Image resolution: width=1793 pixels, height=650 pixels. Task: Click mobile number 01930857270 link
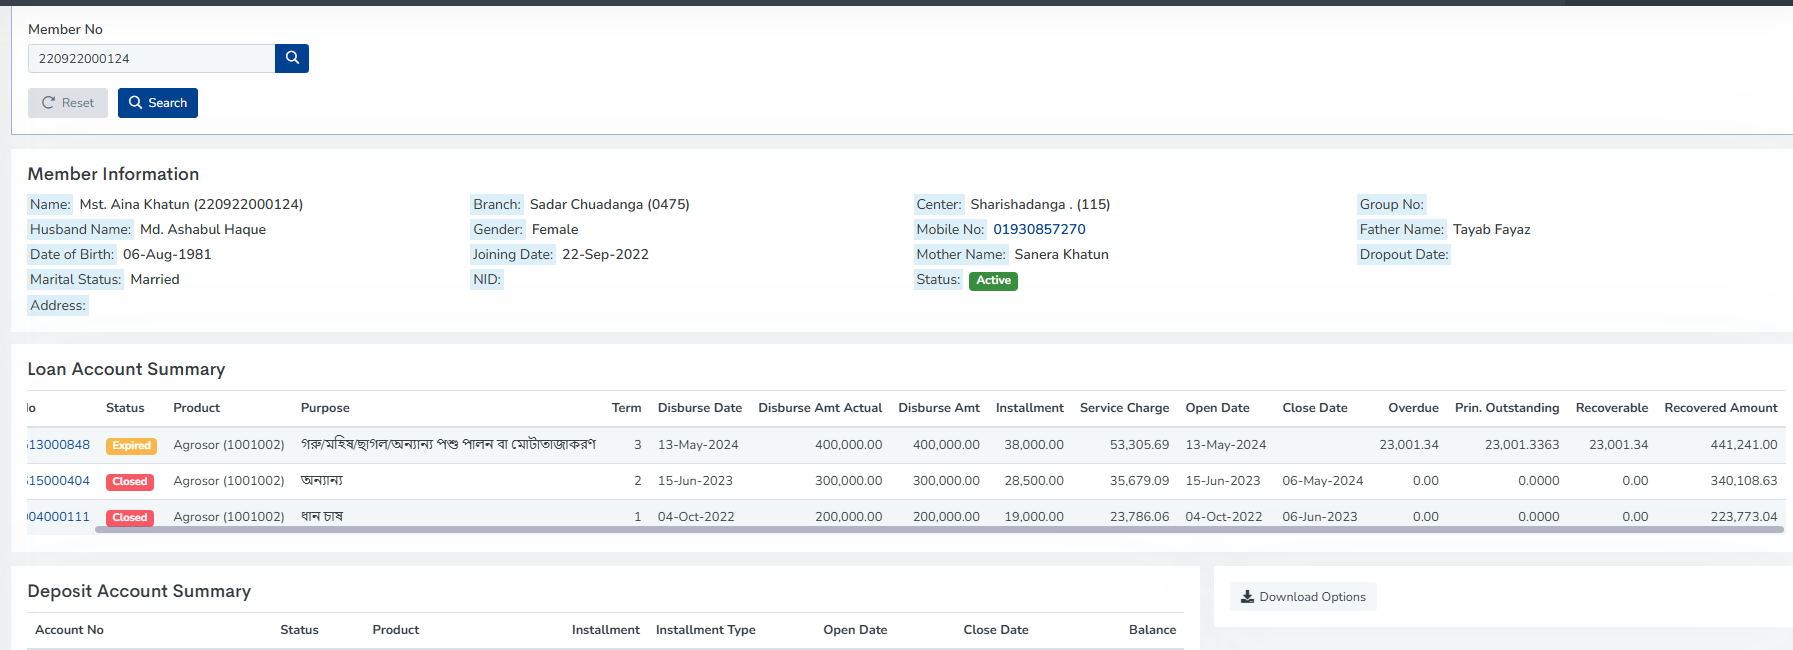point(1039,229)
